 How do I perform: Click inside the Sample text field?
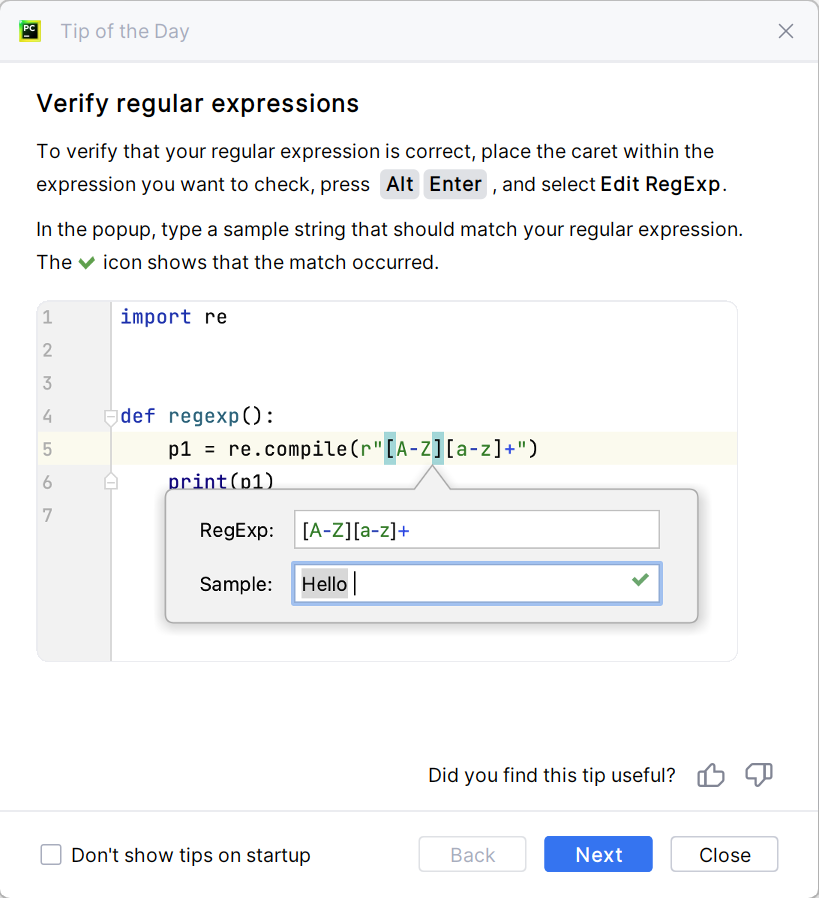tap(476, 584)
